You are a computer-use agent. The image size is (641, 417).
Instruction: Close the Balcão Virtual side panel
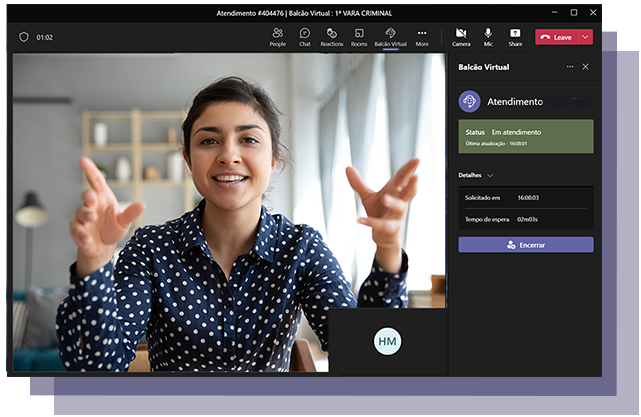pos(586,67)
